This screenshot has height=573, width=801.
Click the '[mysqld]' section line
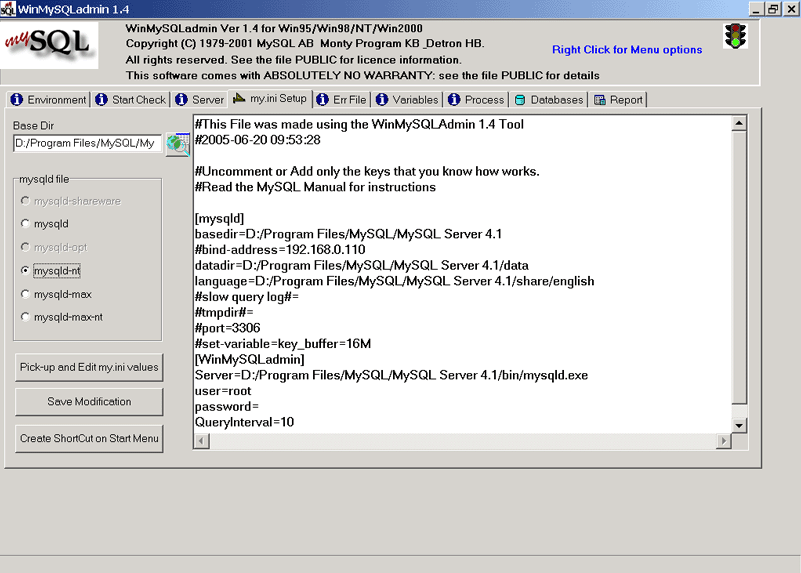219,219
